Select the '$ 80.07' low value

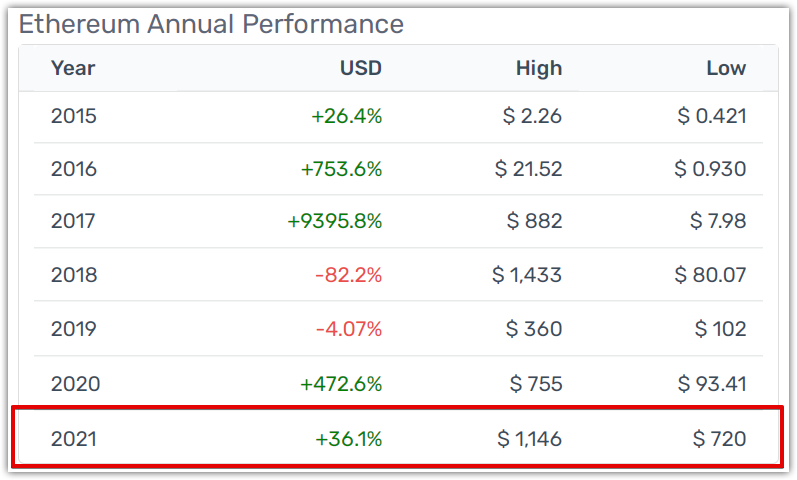point(710,275)
